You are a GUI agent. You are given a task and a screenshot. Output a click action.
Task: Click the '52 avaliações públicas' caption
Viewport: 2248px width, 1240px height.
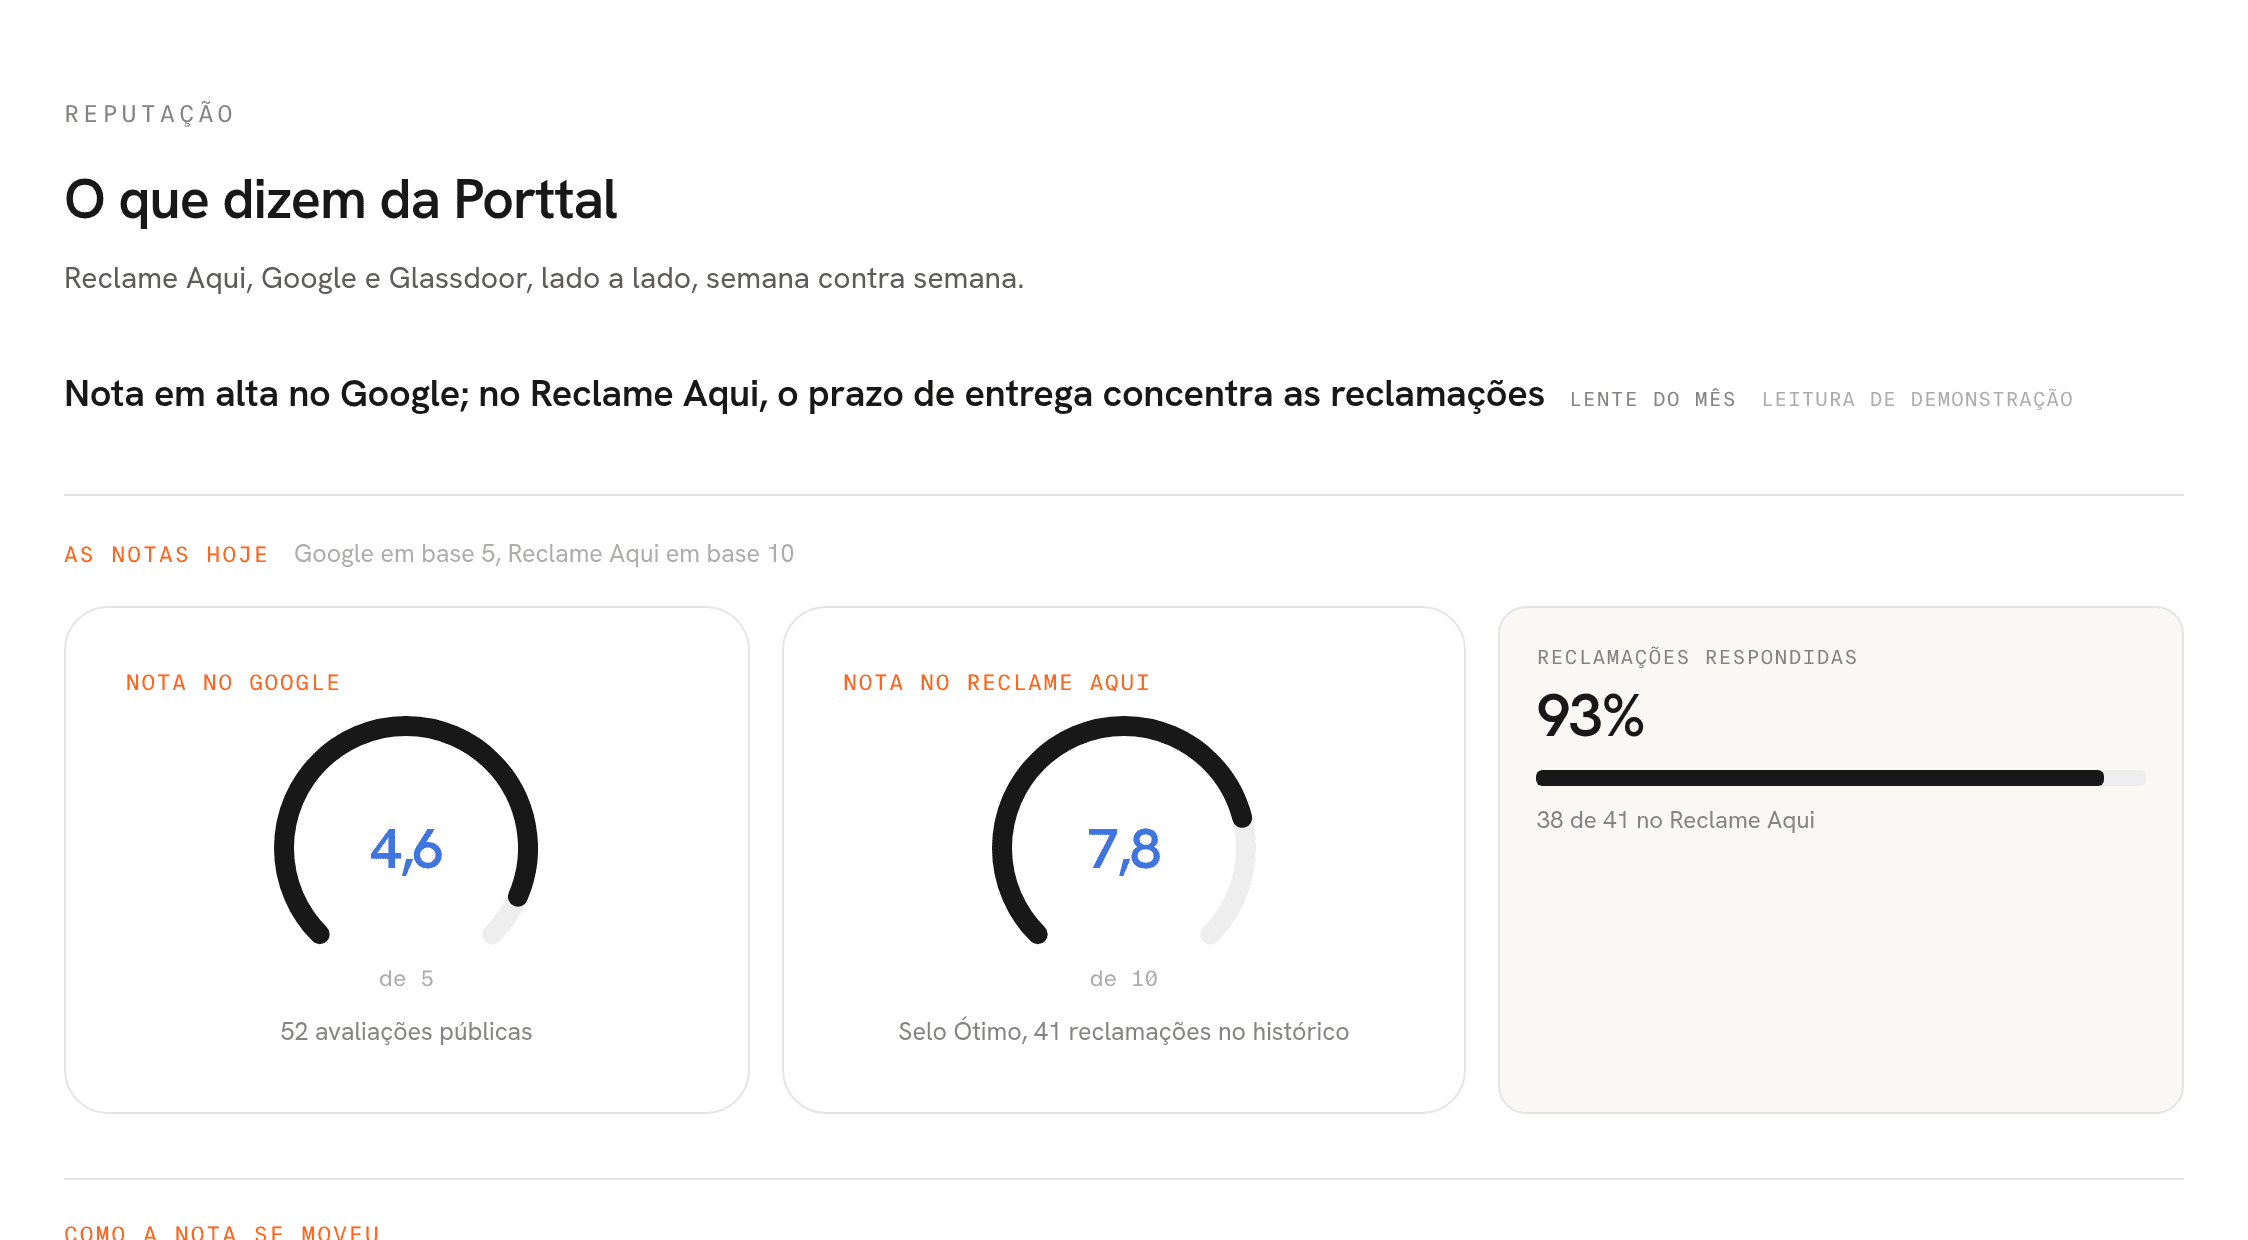[406, 1032]
